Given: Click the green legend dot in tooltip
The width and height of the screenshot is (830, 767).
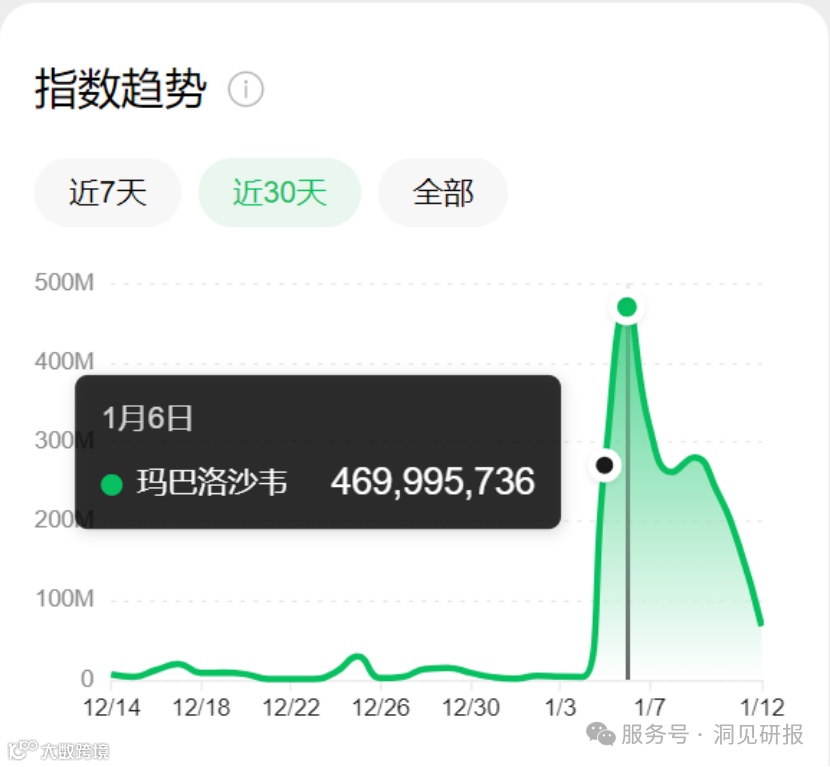Looking at the screenshot, I should [112, 484].
